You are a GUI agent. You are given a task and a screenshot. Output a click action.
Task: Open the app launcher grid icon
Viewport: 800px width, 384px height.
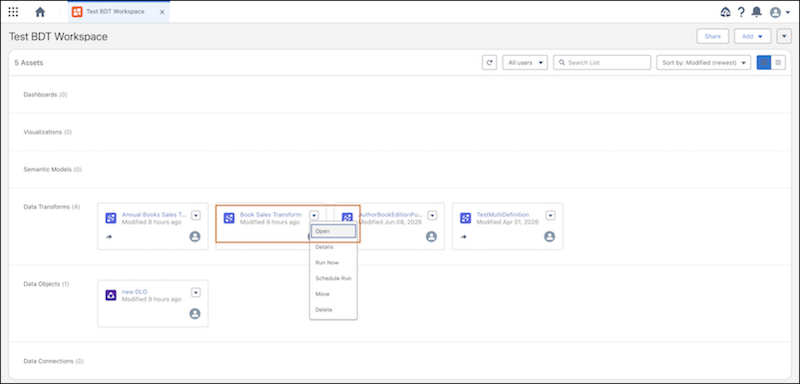point(13,12)
